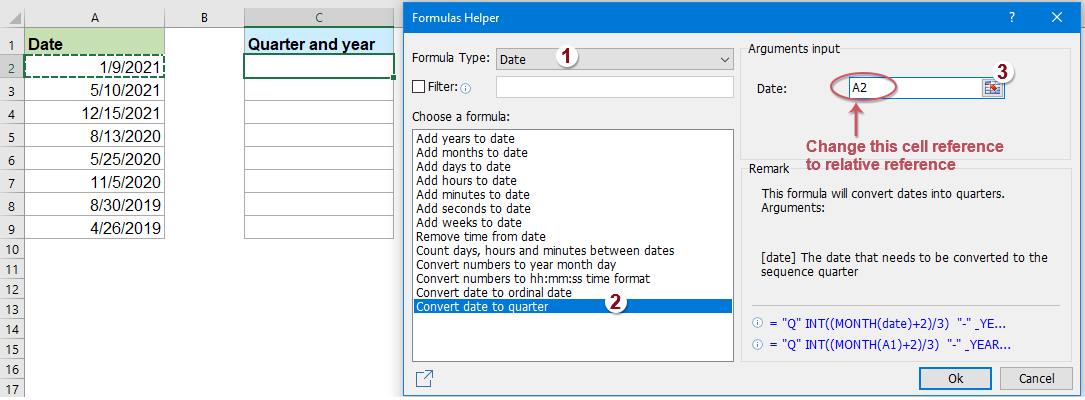Select cell A2 containing 1/9/2021
This screenshot has width=1085, height=400.
click(x=94, y=66)
